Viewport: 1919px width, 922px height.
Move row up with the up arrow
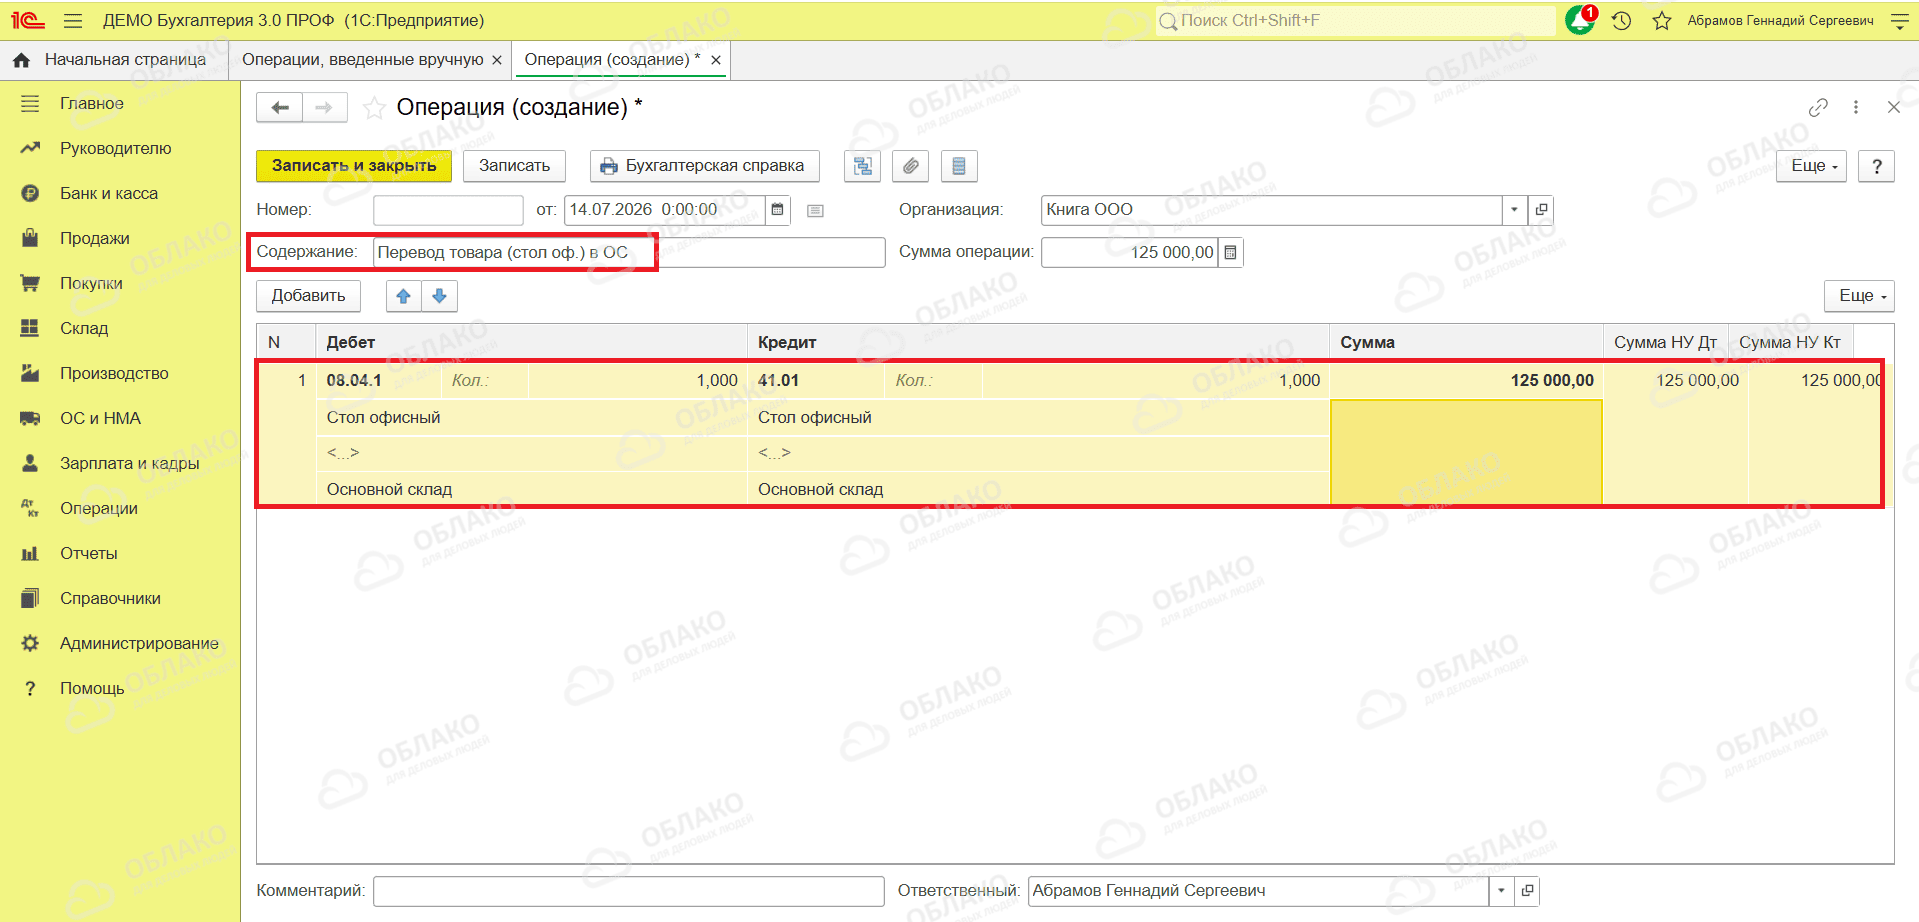pyautogui.click(x=404, y=296)
